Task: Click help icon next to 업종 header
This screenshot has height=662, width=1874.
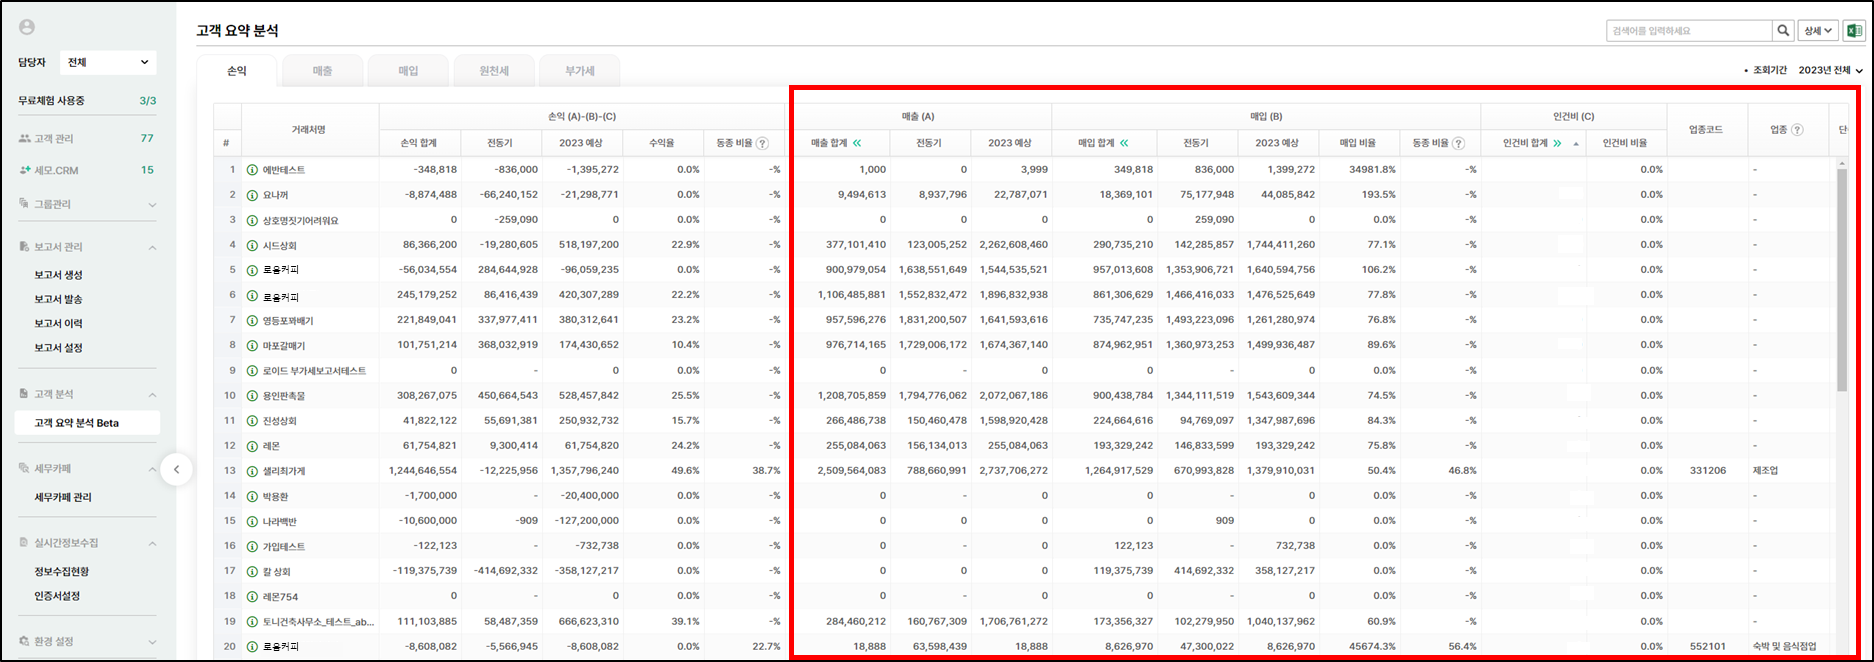Action: click(1797, 130)
